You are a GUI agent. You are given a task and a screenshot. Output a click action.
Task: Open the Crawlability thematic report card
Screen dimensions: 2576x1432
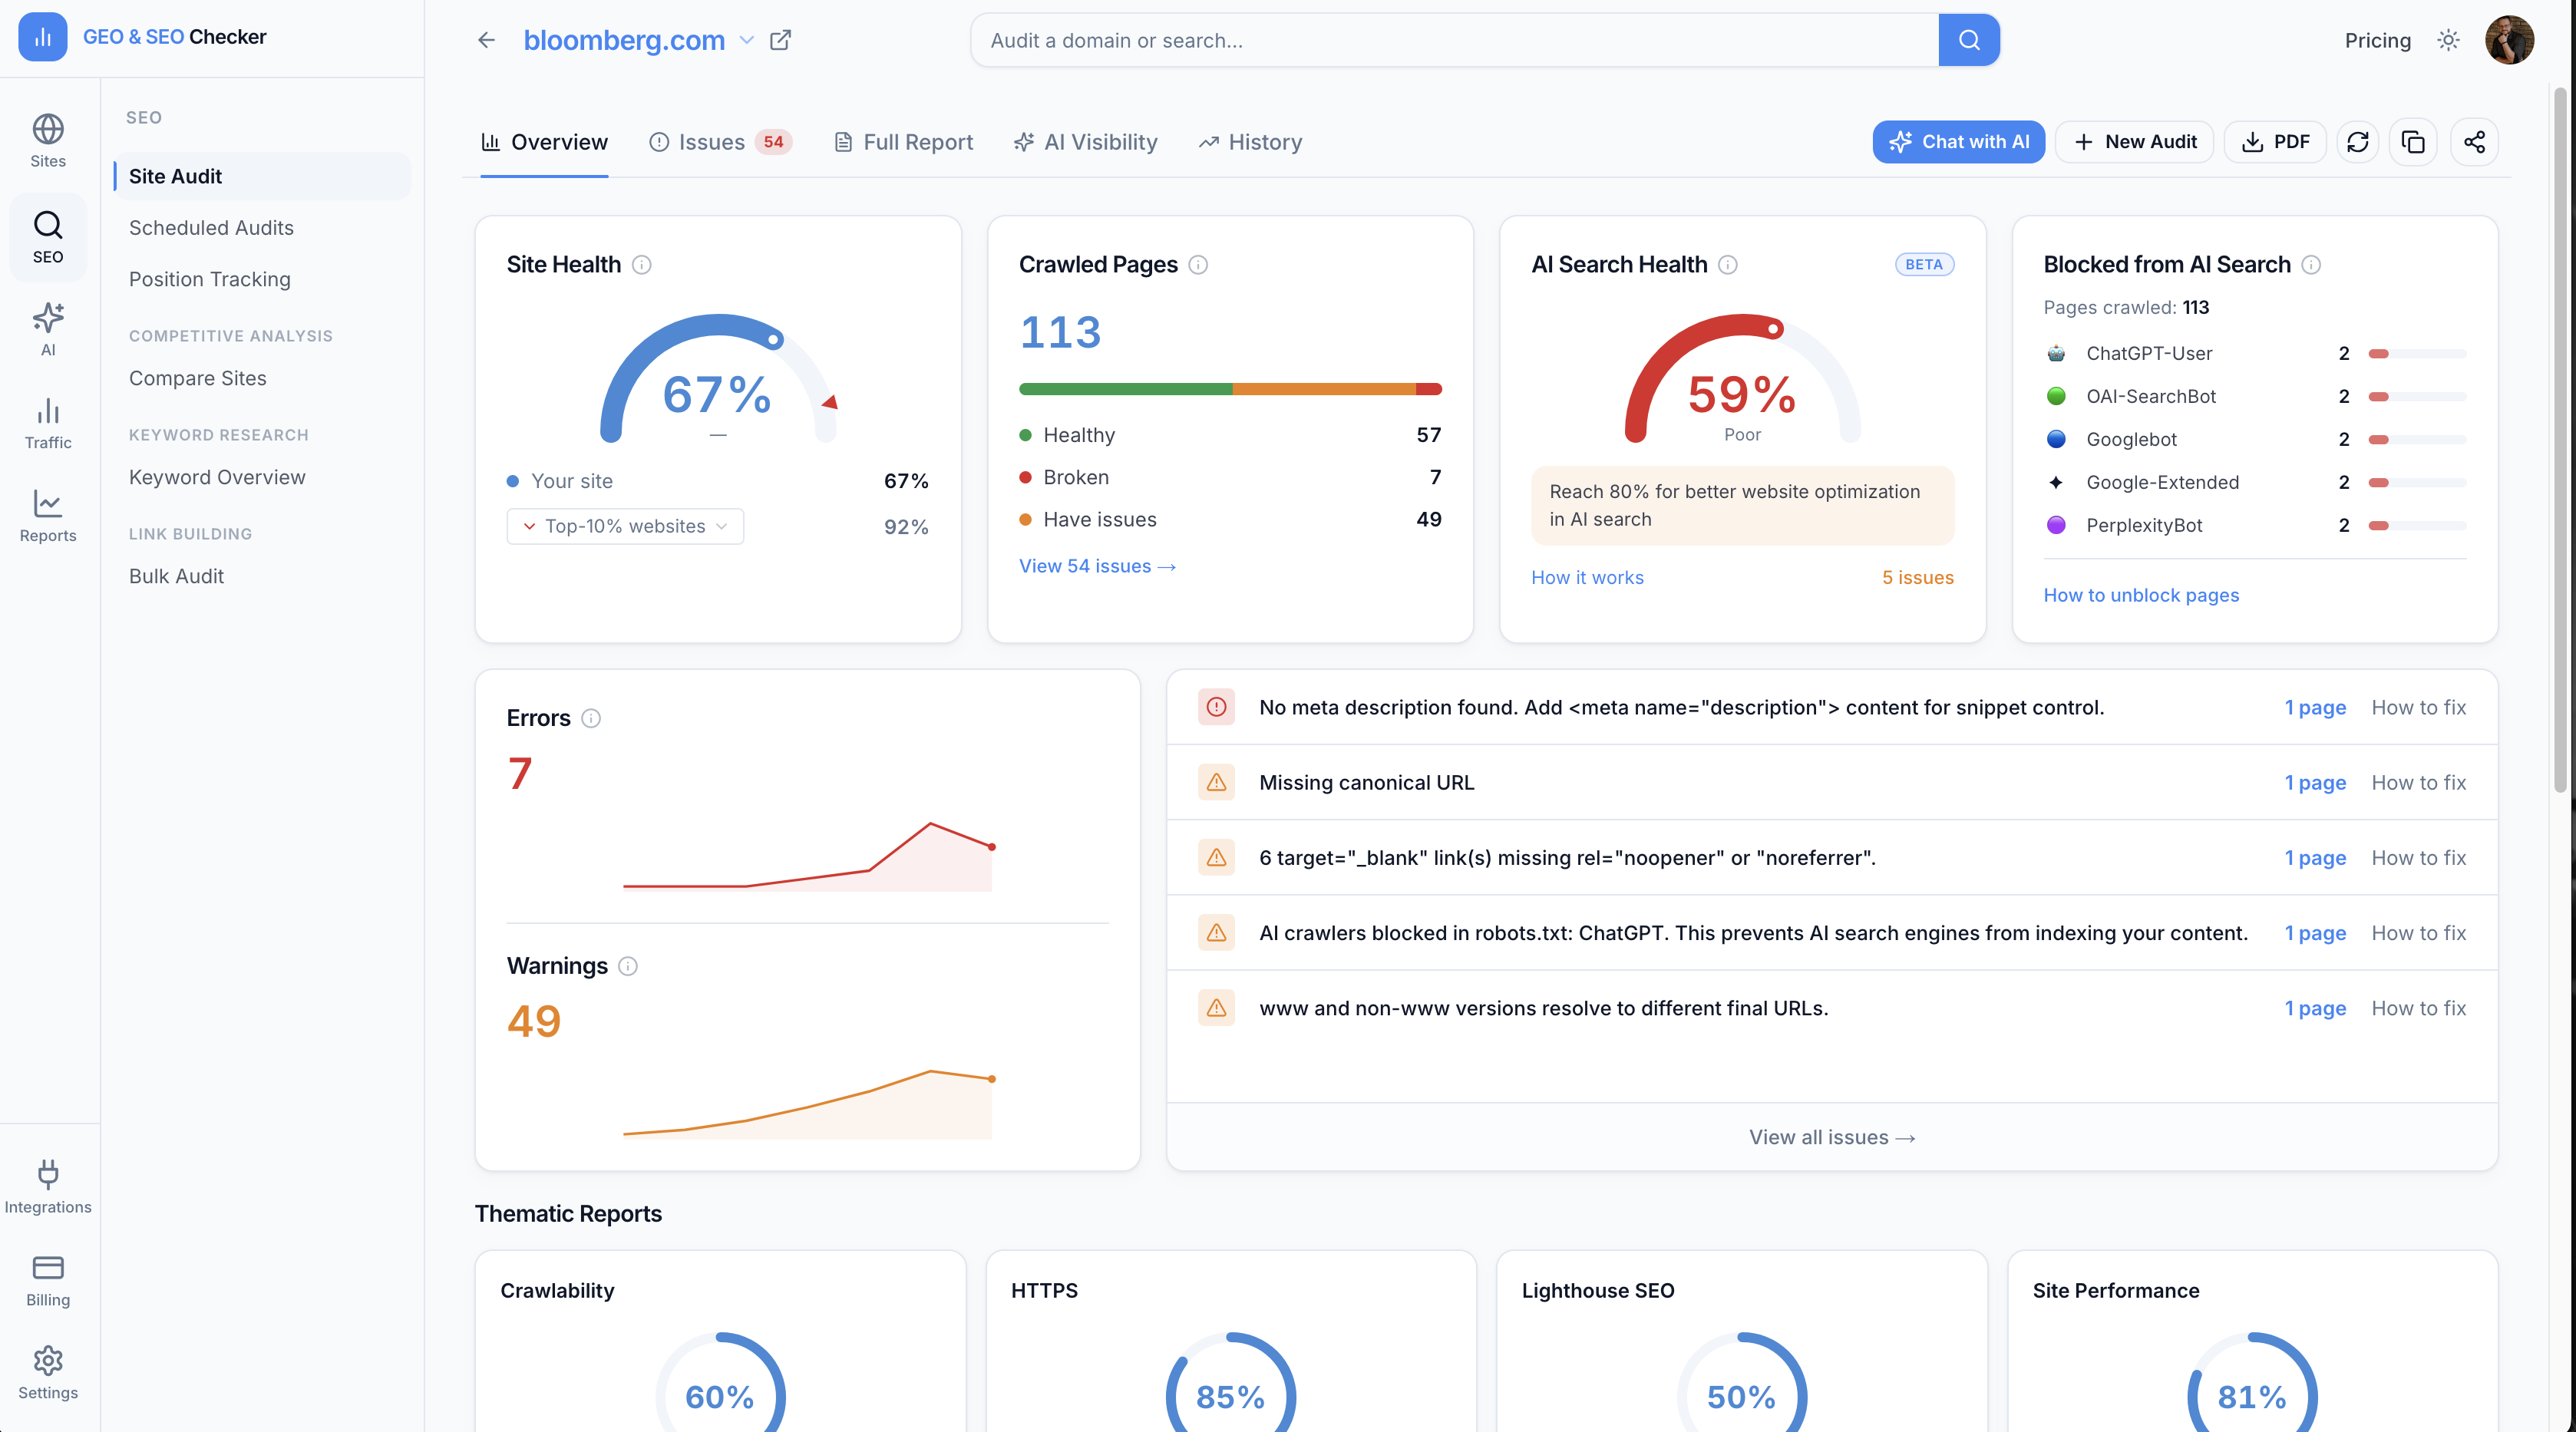720,1340
